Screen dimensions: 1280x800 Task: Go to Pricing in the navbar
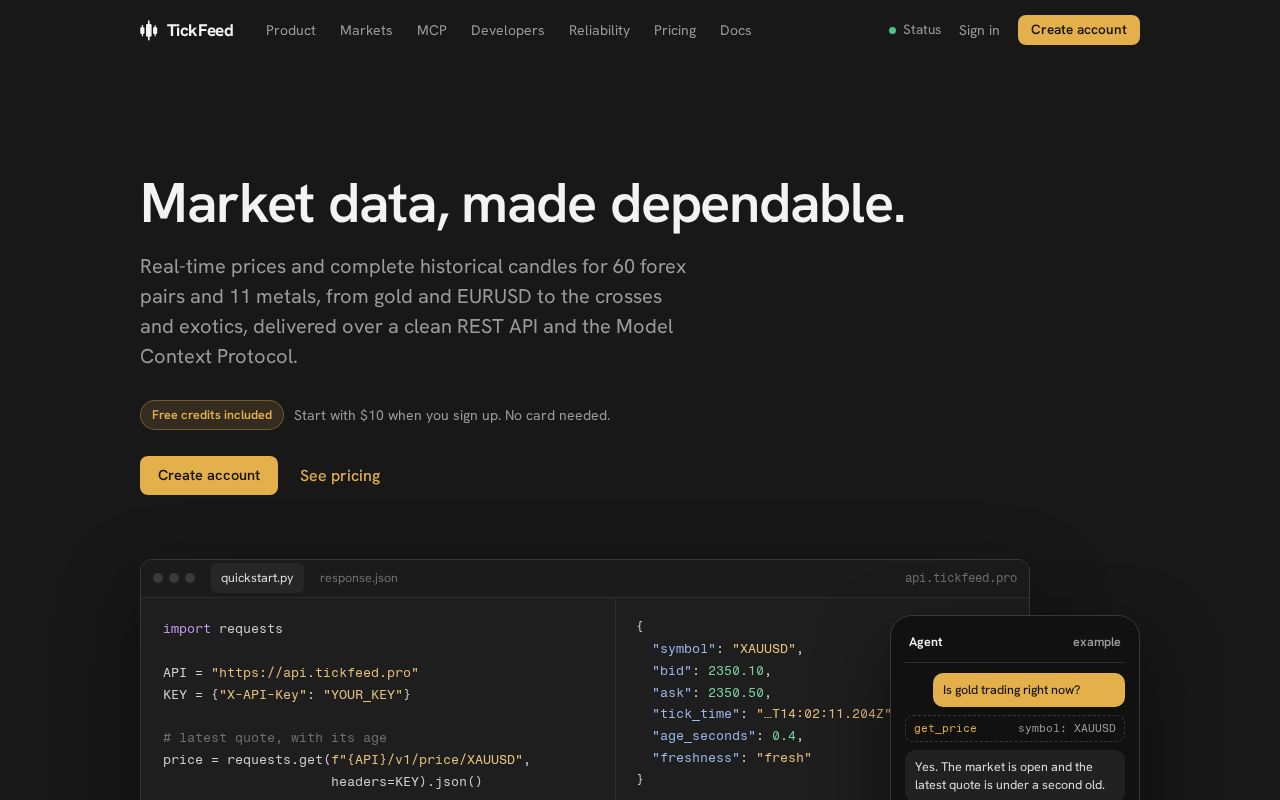[675, 30]
